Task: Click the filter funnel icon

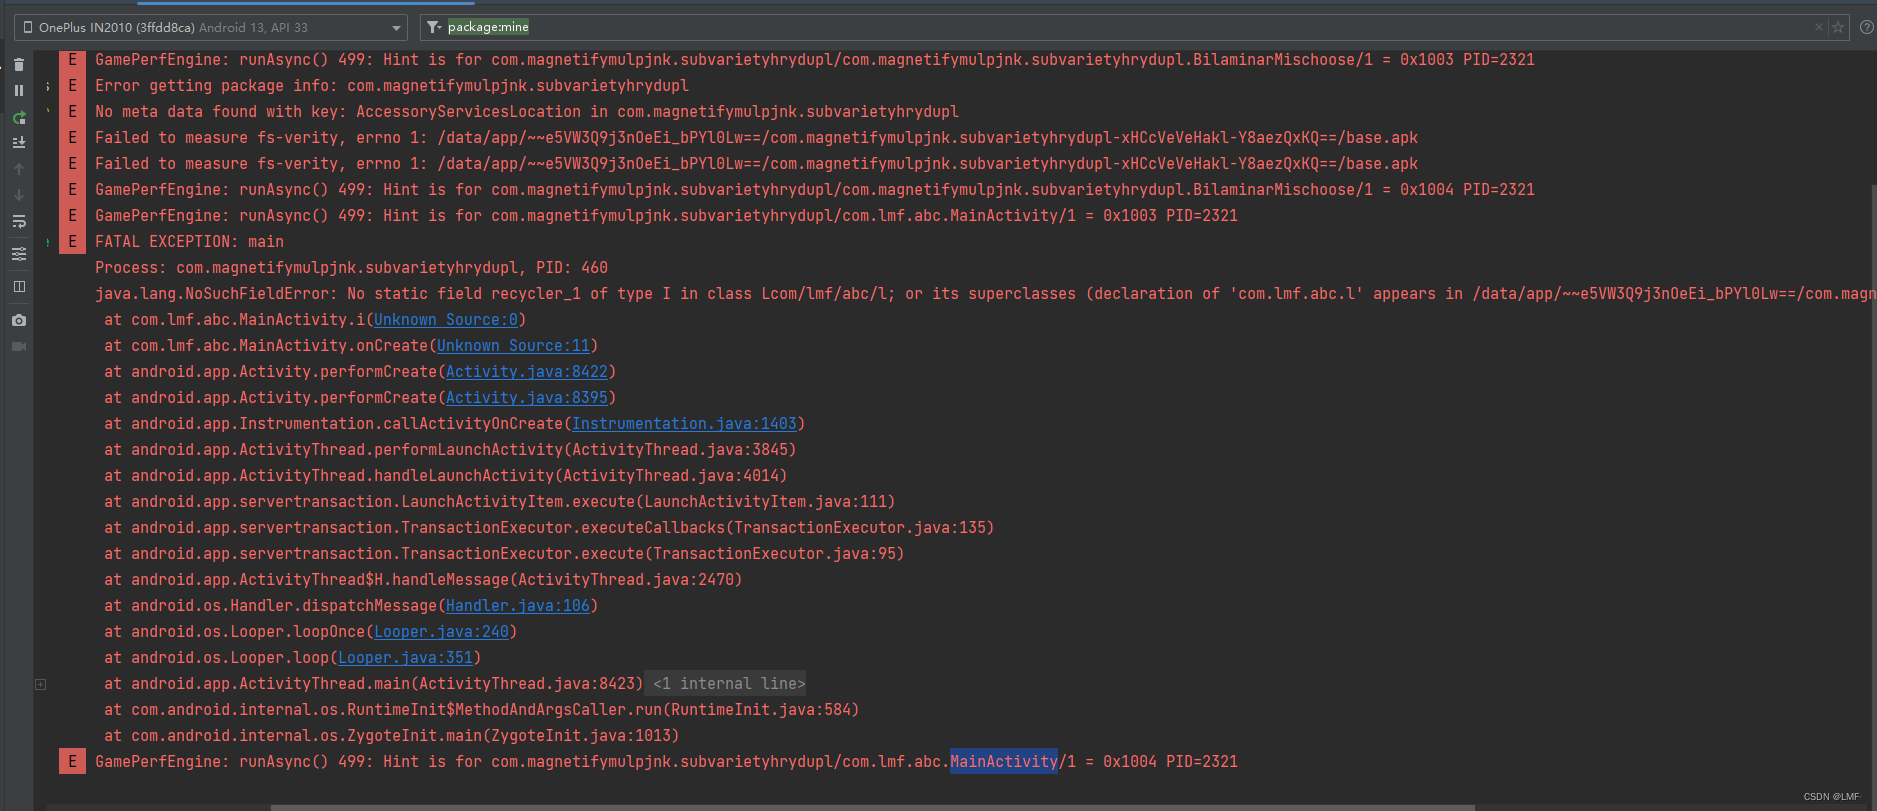Action: [433, 27]
